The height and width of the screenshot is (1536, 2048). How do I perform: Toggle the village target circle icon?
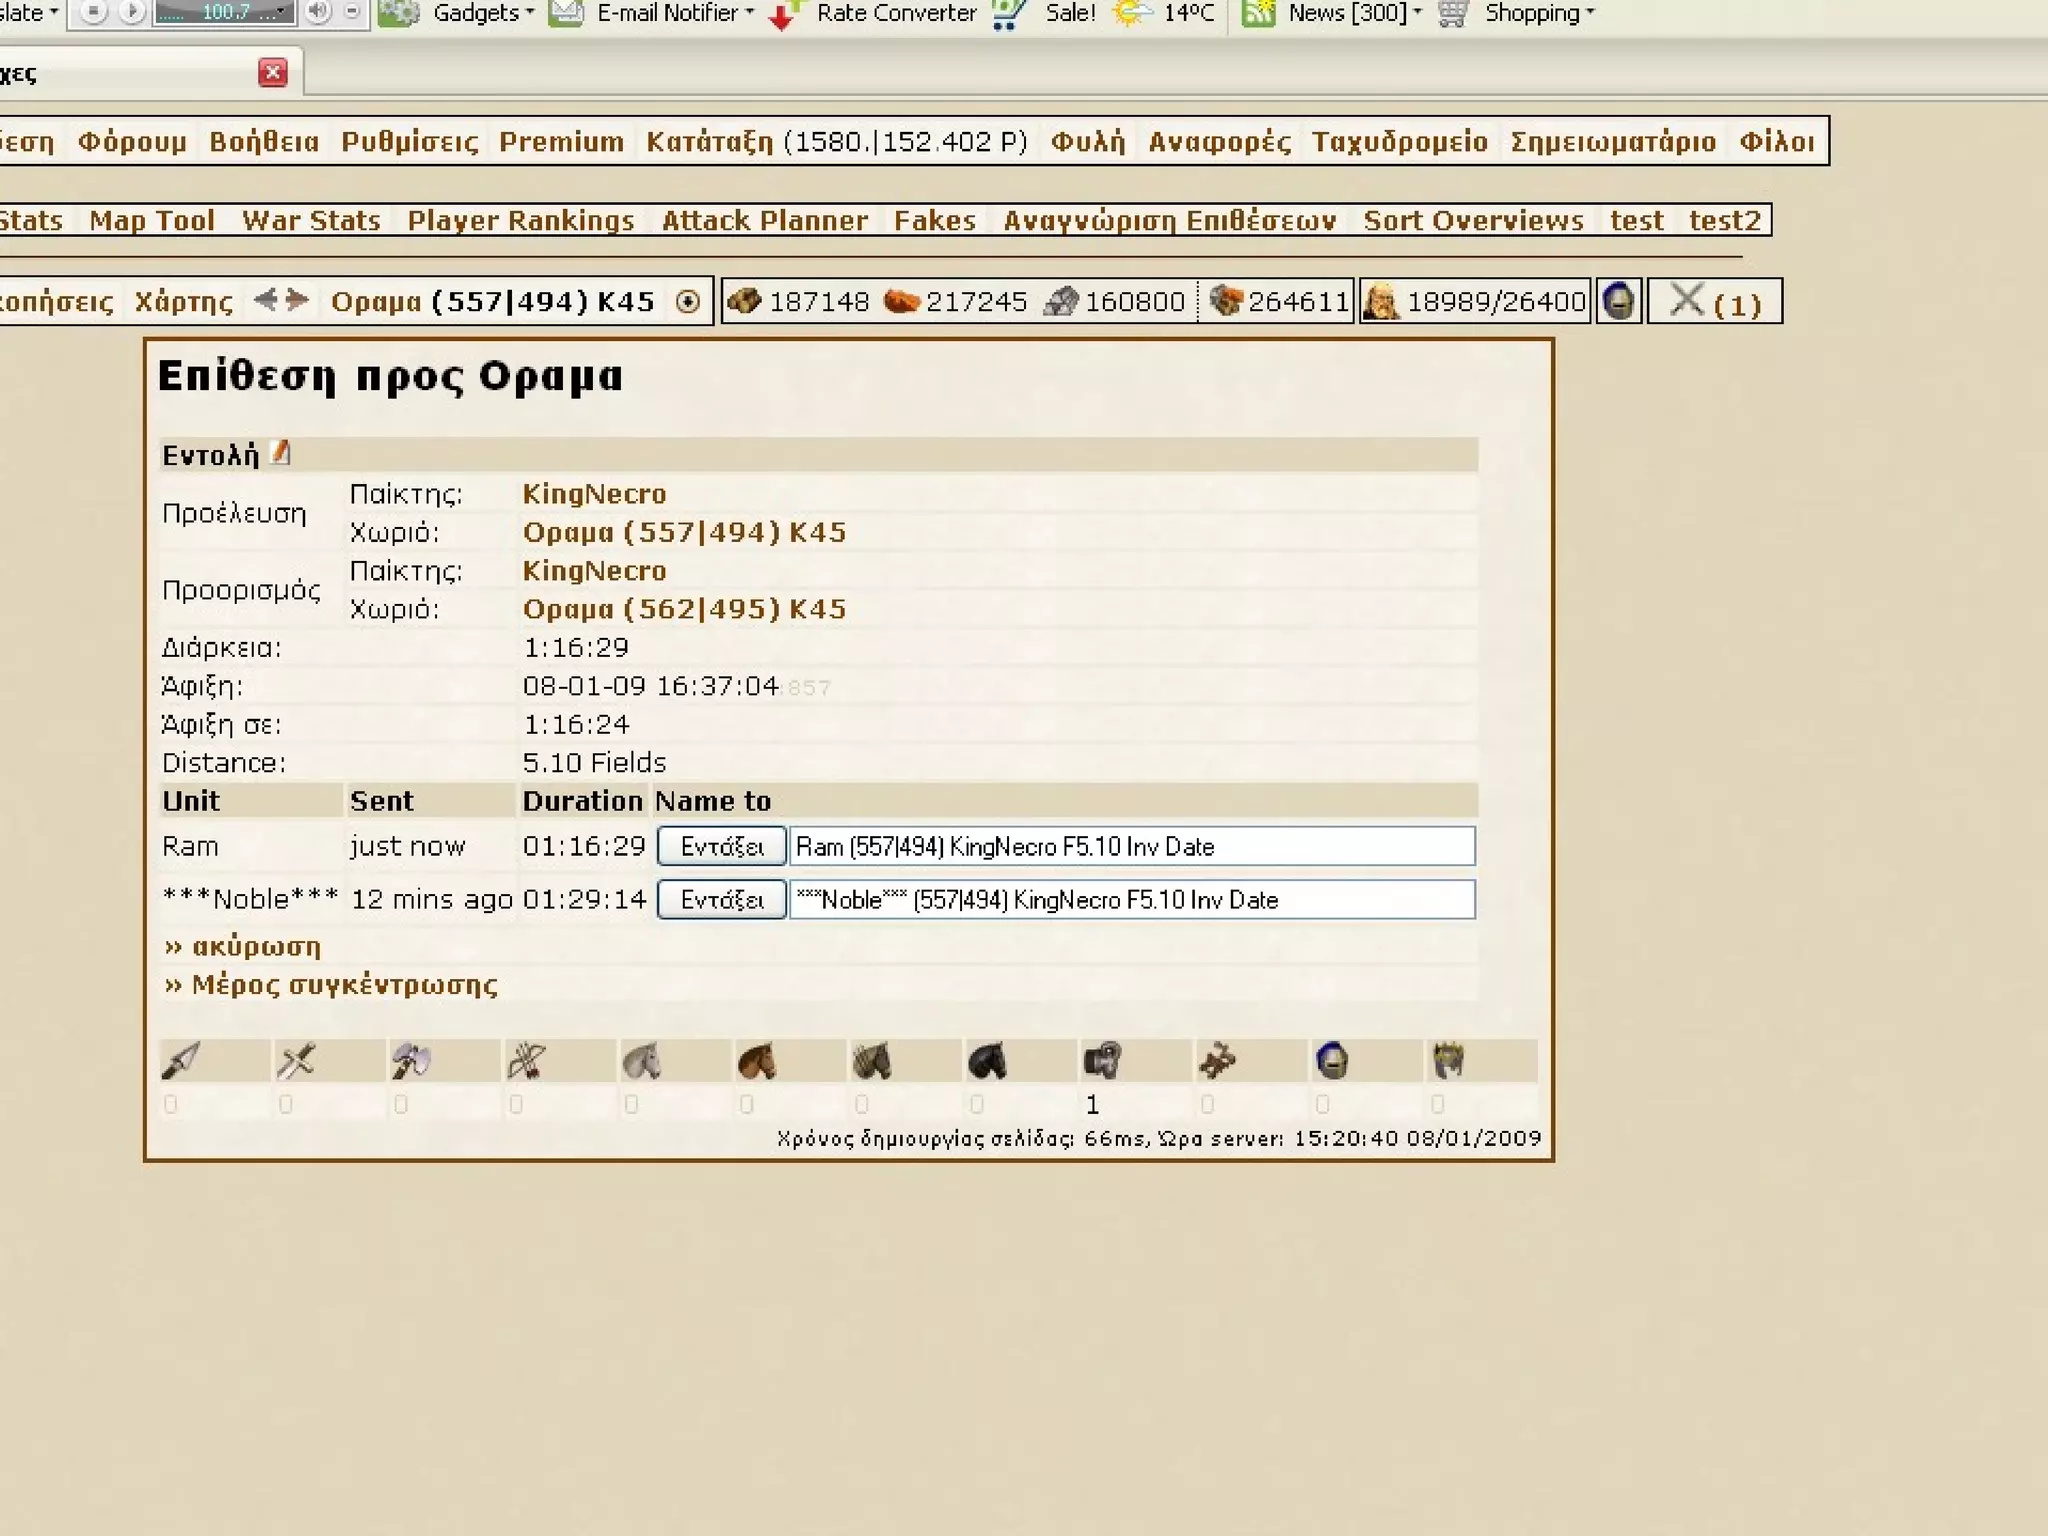688,302
